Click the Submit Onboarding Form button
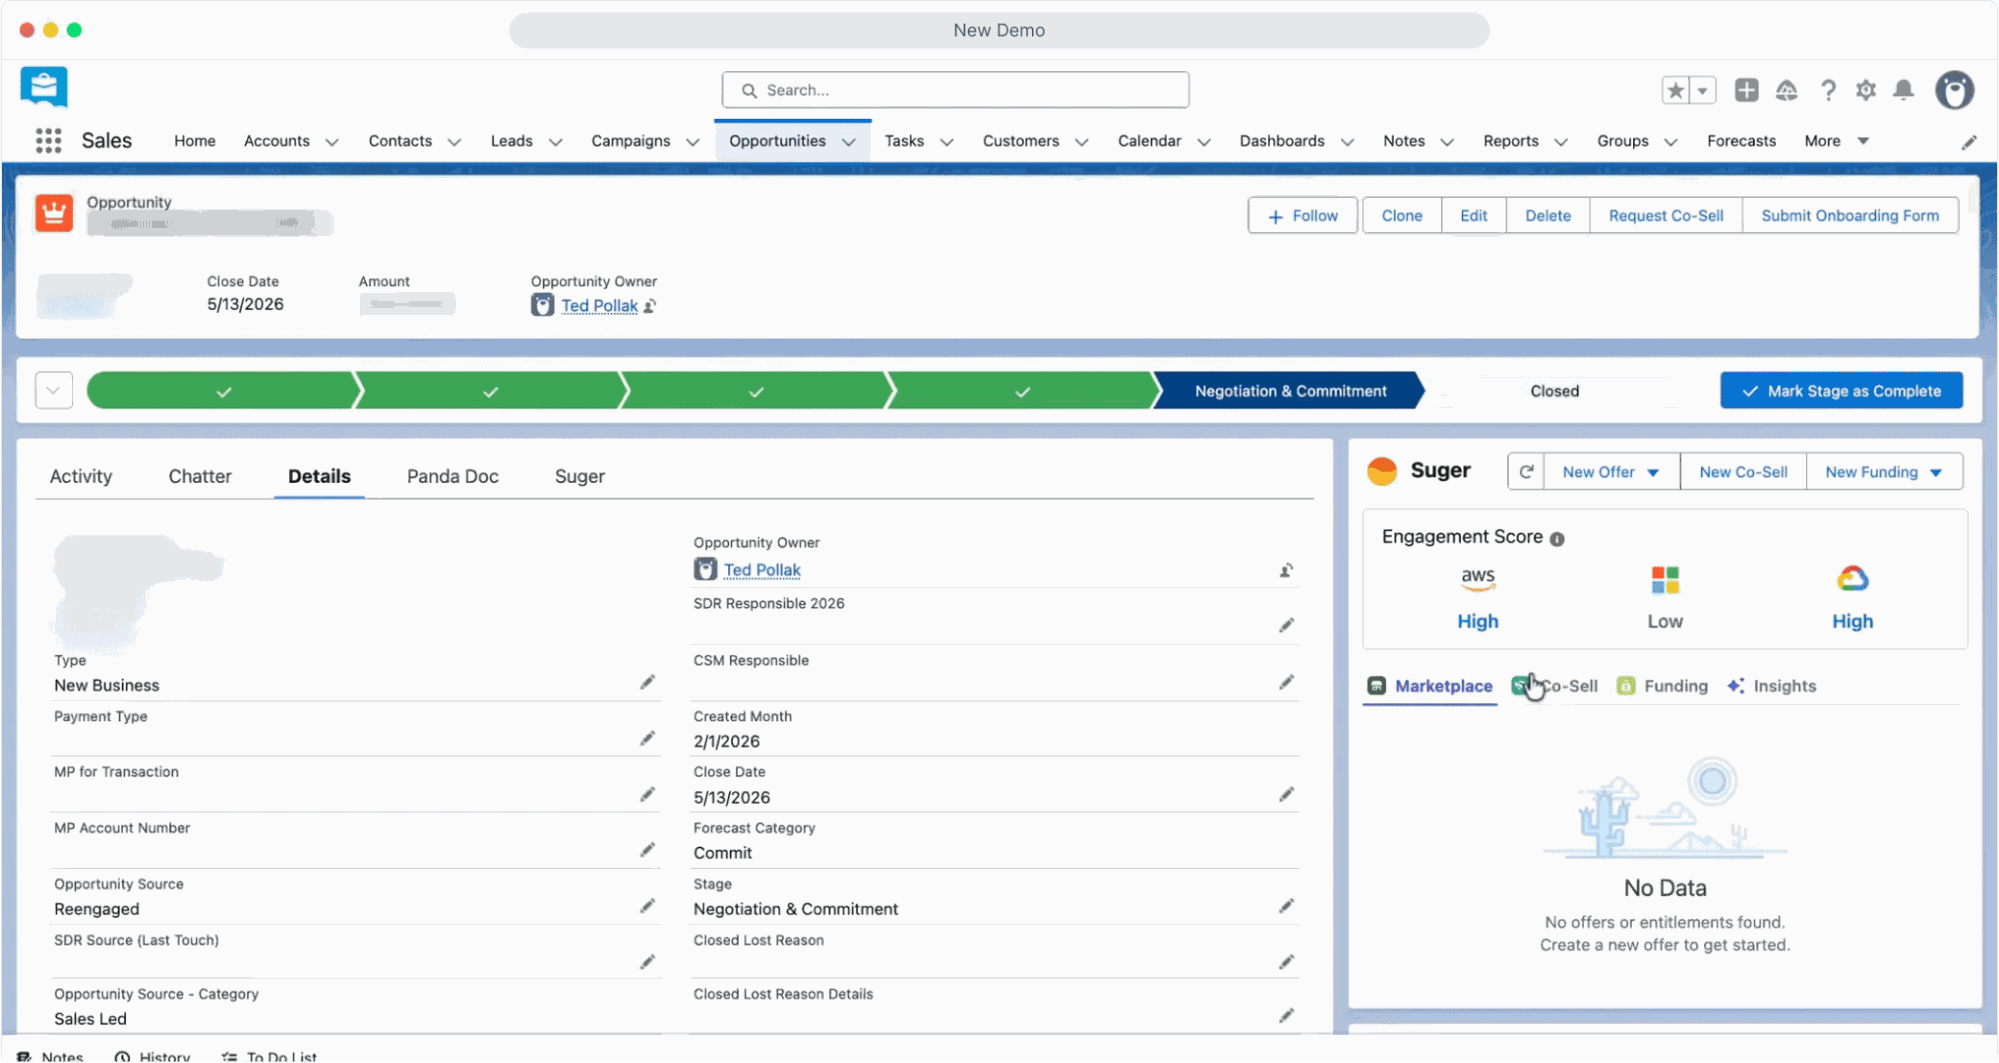This screenshot has width=1999, height=1063. [x=1849, y=216]
